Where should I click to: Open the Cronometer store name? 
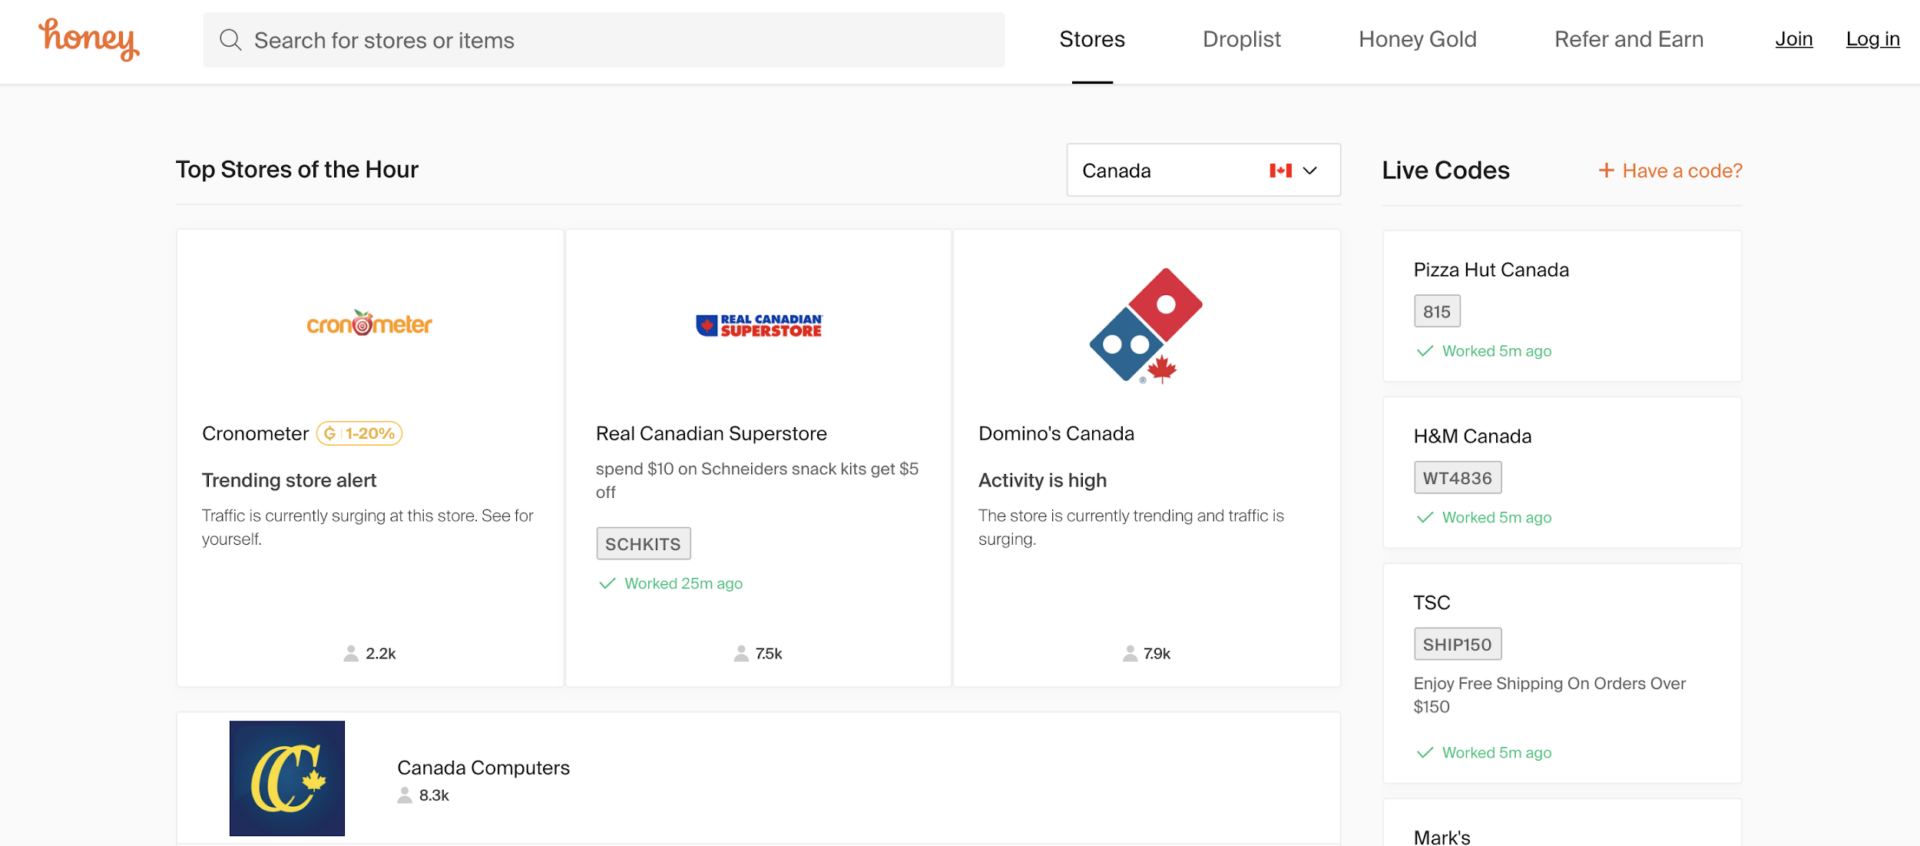[x=255, y=433]
